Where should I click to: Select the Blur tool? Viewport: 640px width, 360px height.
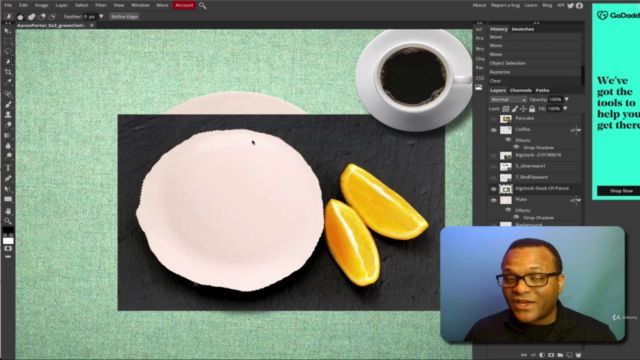pos(8,146)
